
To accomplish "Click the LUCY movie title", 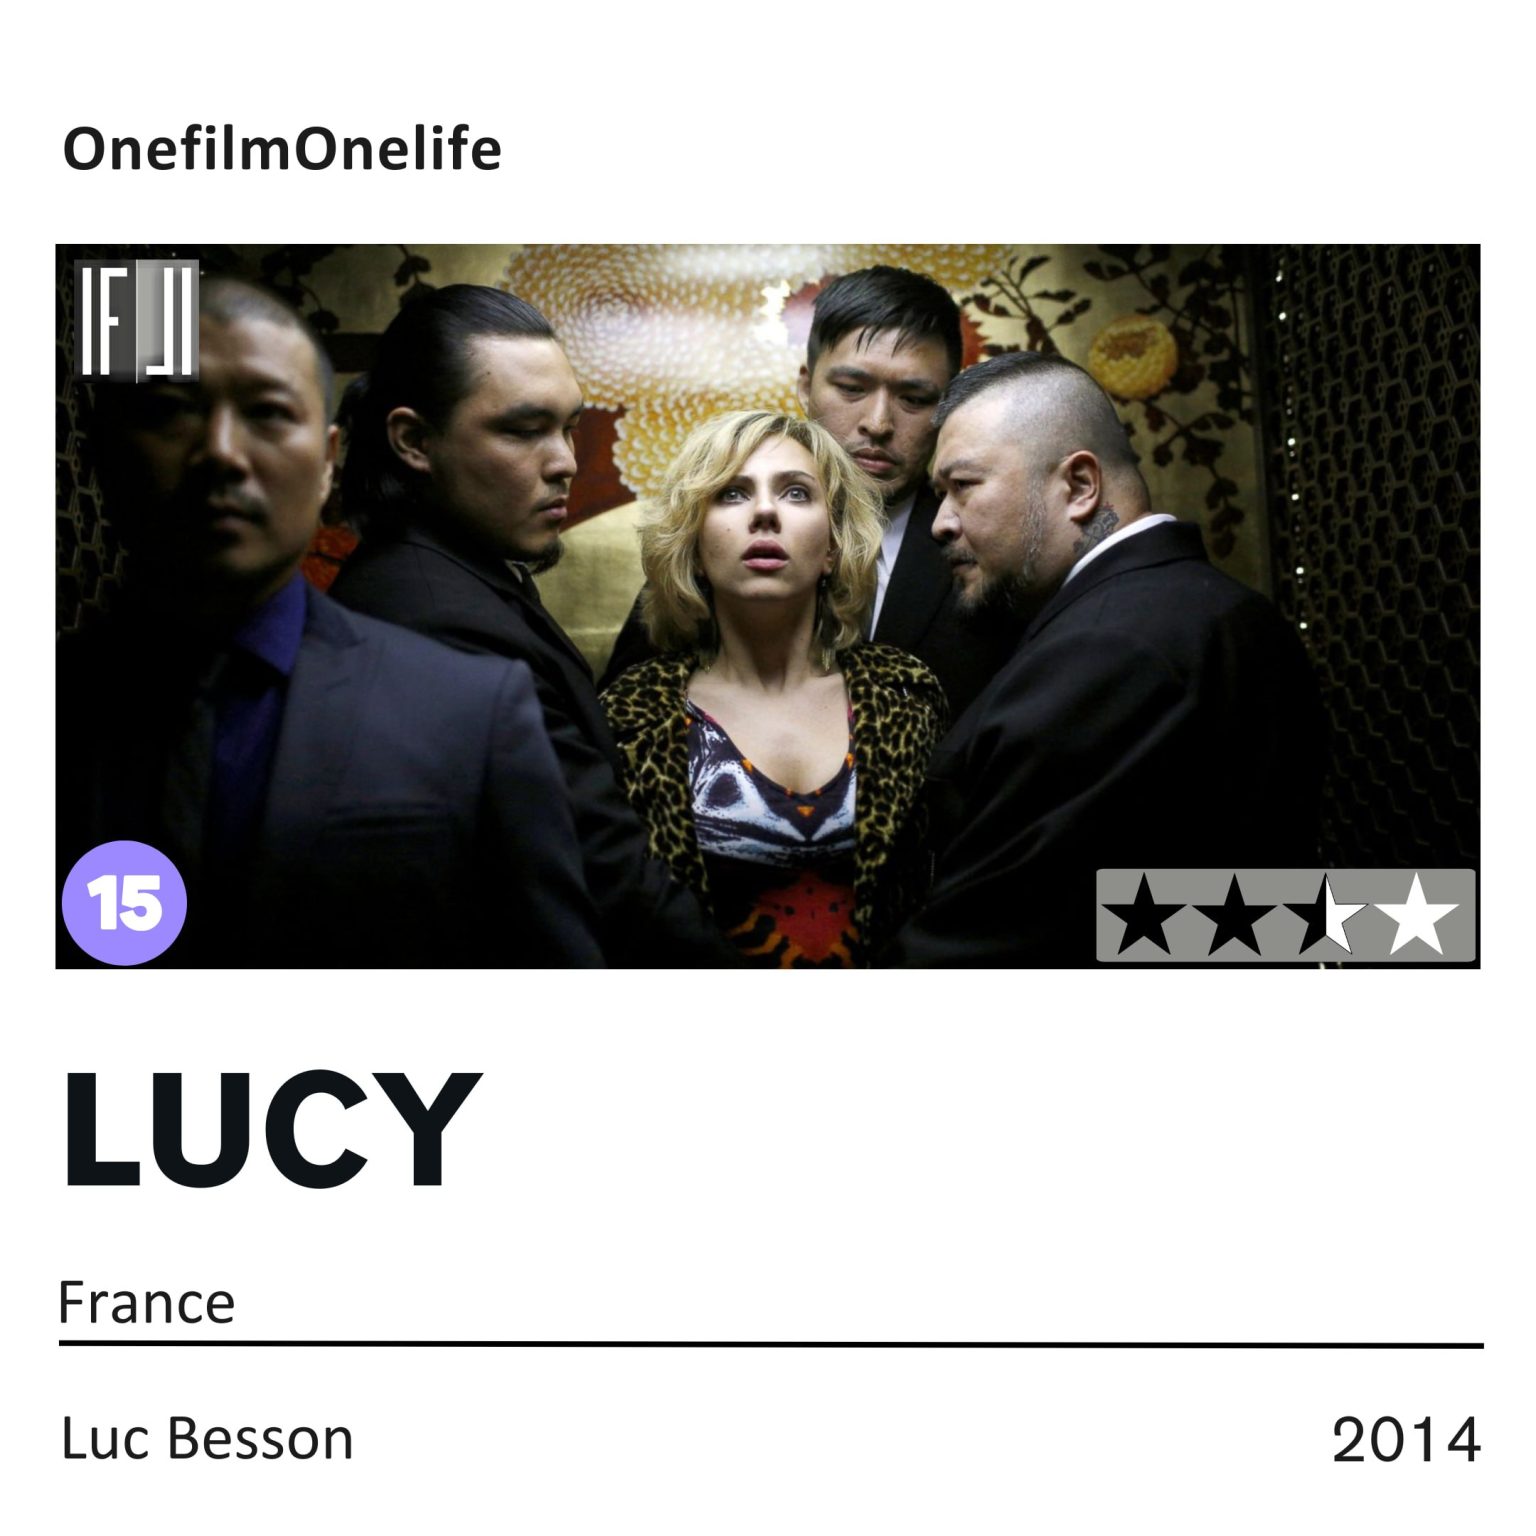I will (272, 1130).
